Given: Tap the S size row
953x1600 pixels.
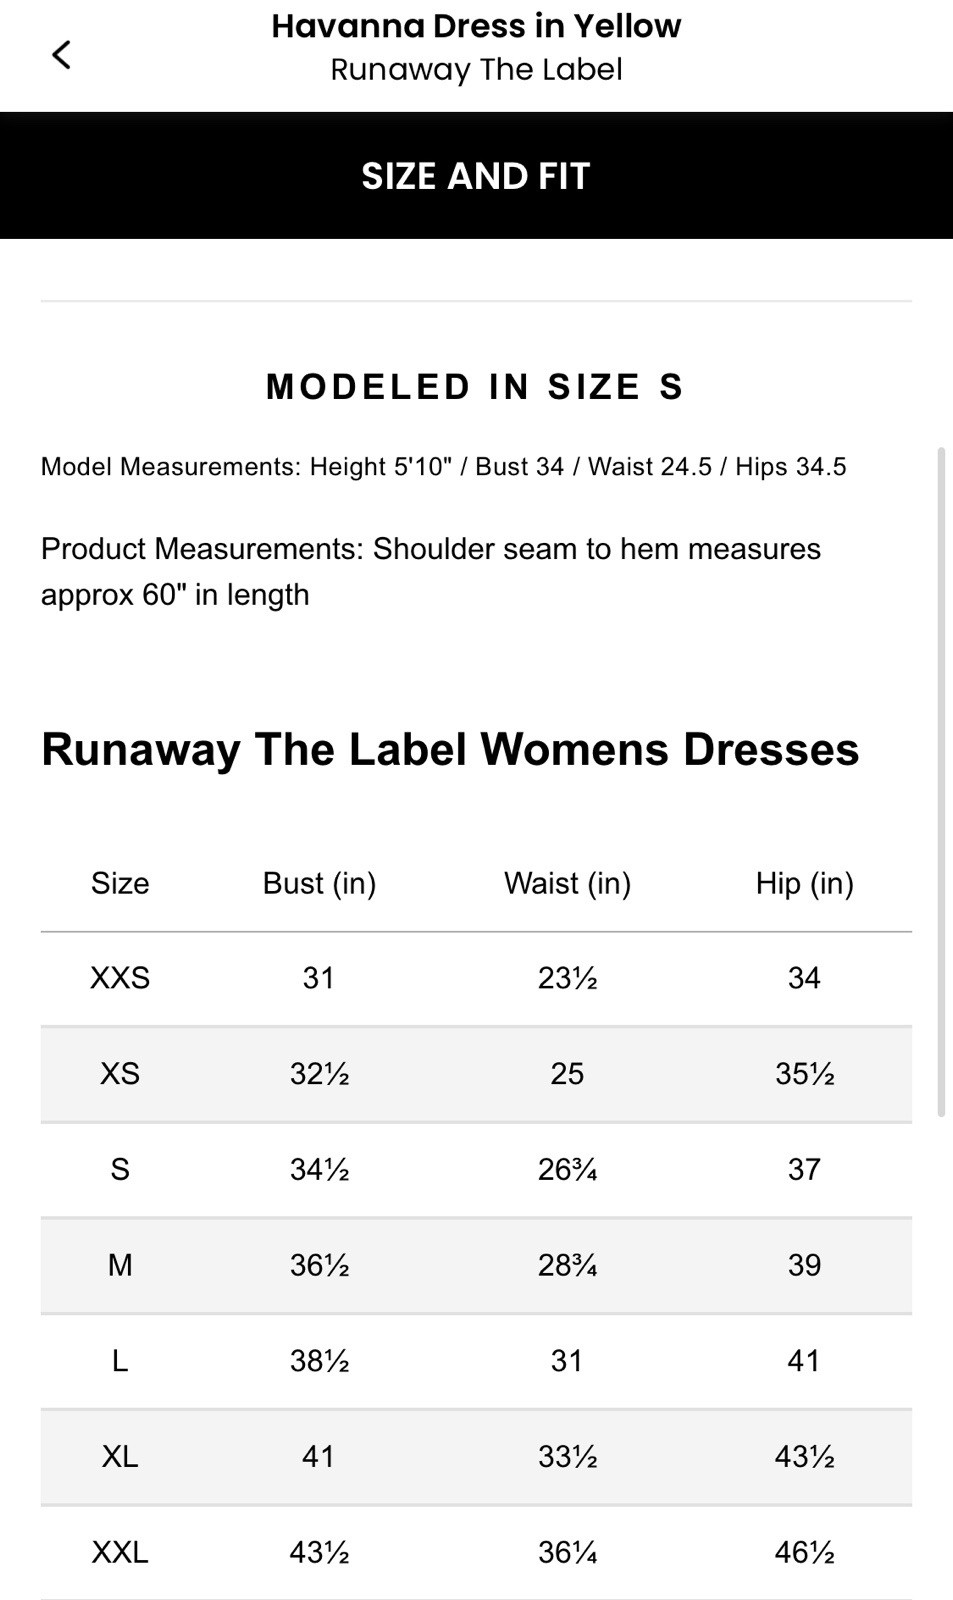Looking at the screenshot, I should pyautogui.click(x=476, y=1169).
